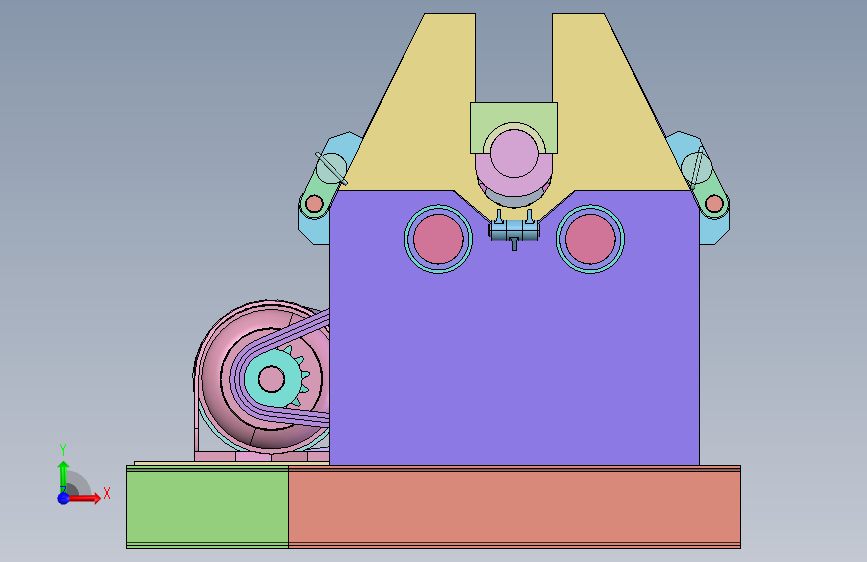Screen dimensions: 867x562
Task: Select the pink shaft circle inside green block
Action: (514, 153)
